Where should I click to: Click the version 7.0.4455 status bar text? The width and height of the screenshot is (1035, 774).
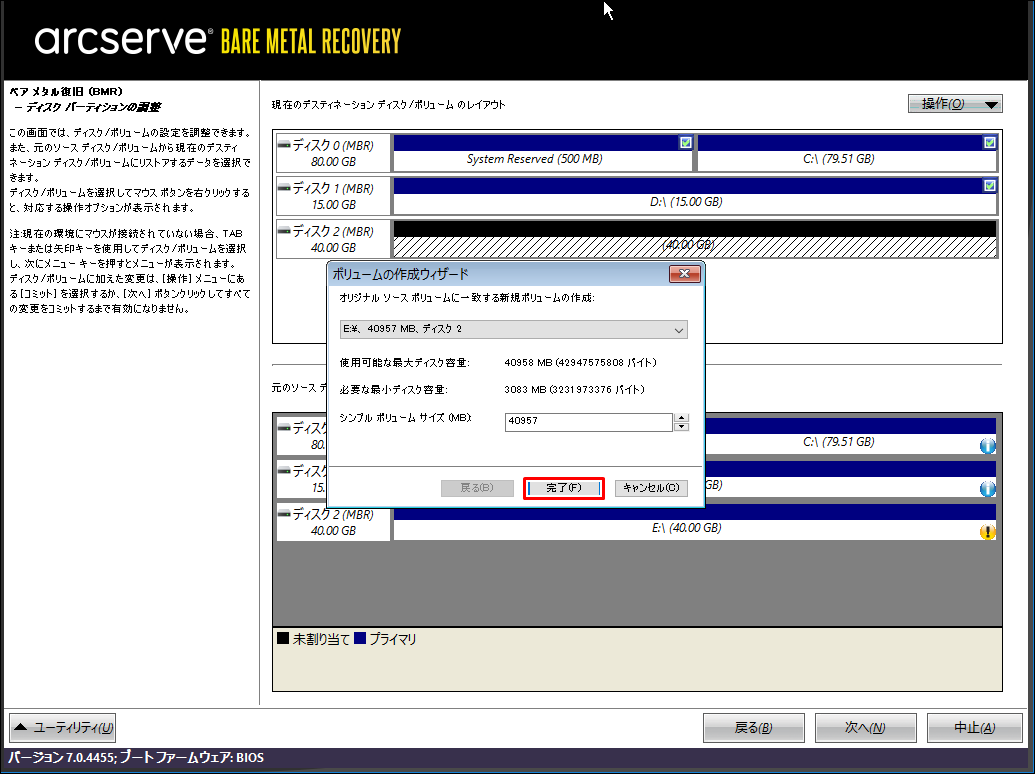[x=136, y=758]
